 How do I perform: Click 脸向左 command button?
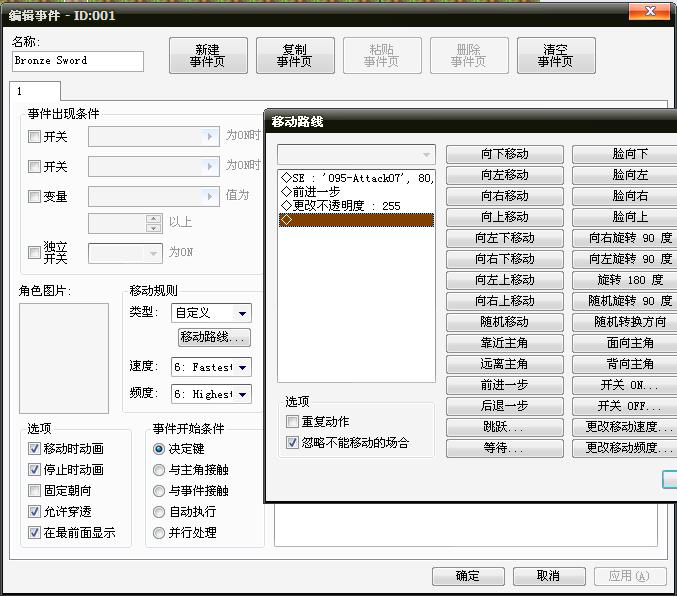pos(625,175)
